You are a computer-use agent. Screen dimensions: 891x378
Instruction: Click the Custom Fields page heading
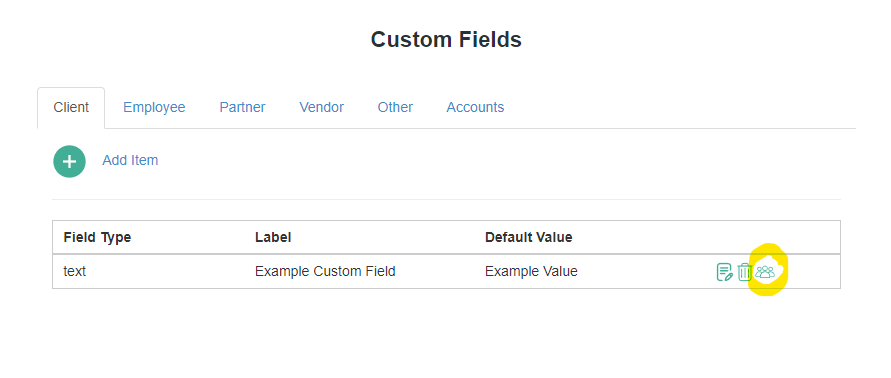coord(446,40)
